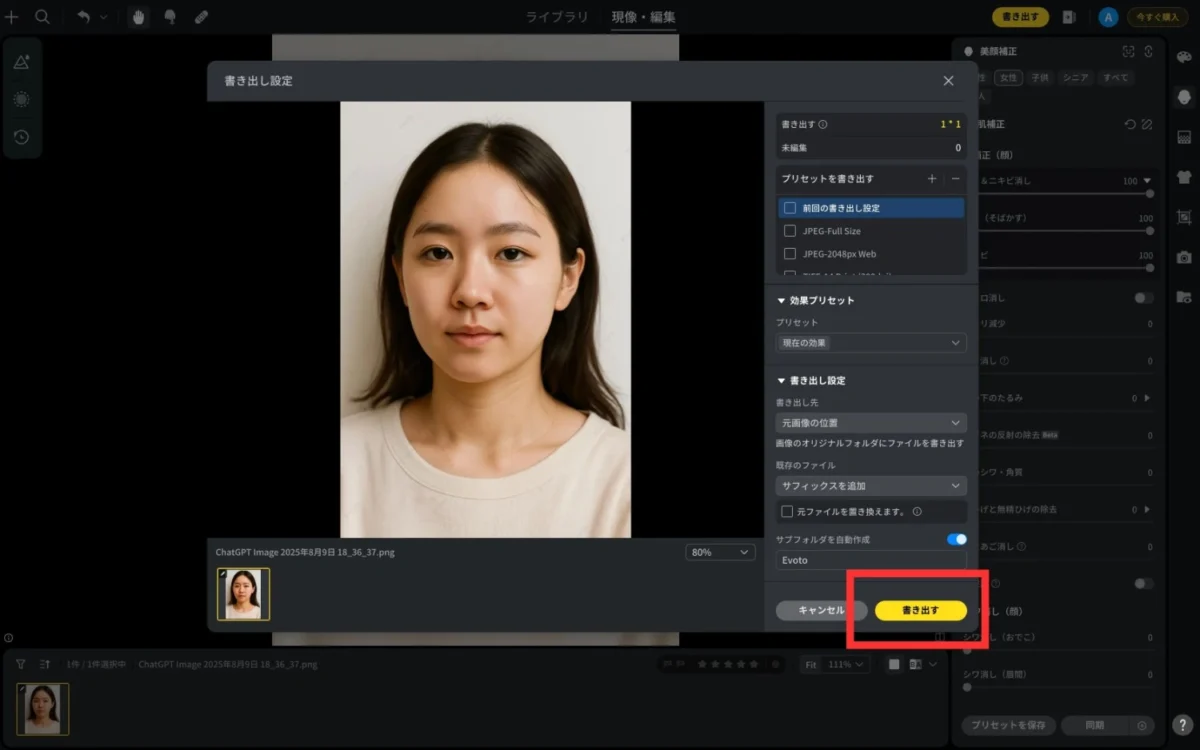
Task: Select the portrait thumbnail in bottom filmstrip
Action: [43, 709]
